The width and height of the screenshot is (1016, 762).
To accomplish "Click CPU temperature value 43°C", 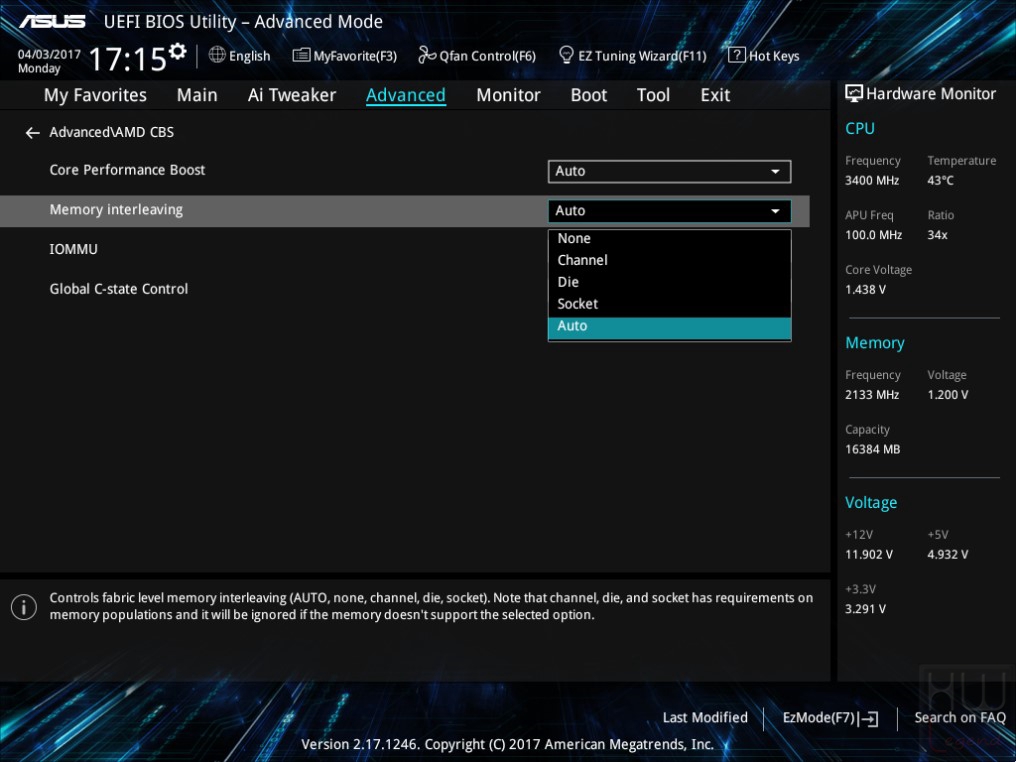I will (x=940, y=181).
